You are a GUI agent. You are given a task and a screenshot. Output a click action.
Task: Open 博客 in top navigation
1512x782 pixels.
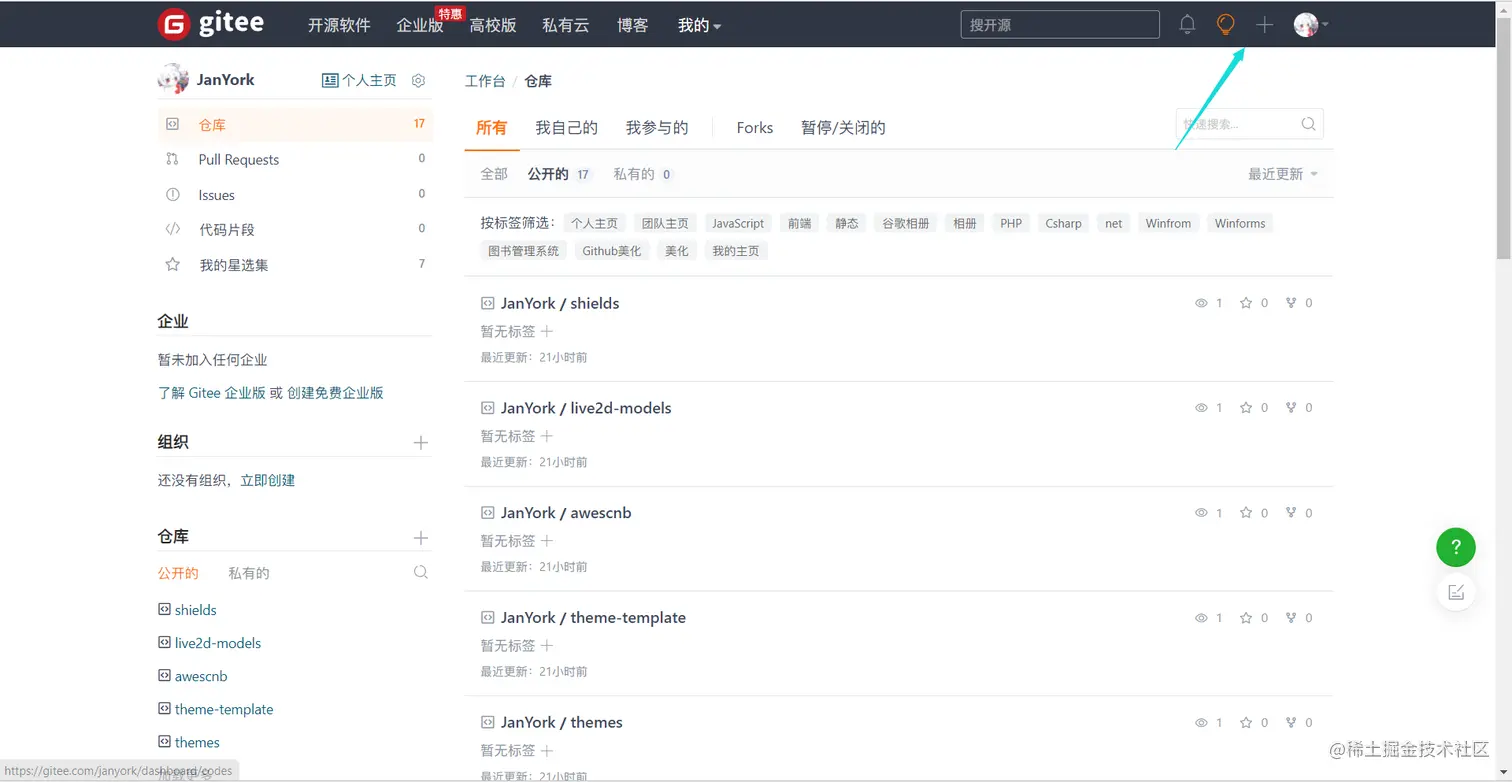pyautogui.click(x=633, y=25)
